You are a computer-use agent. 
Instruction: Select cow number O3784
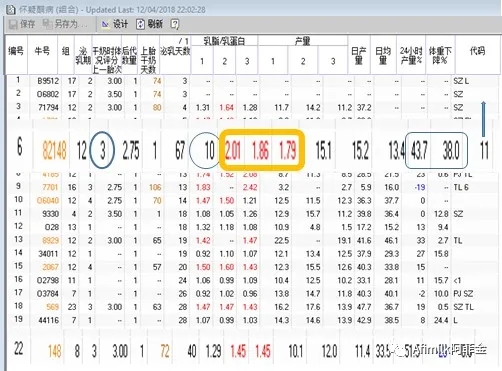click(x=48, y=294)
